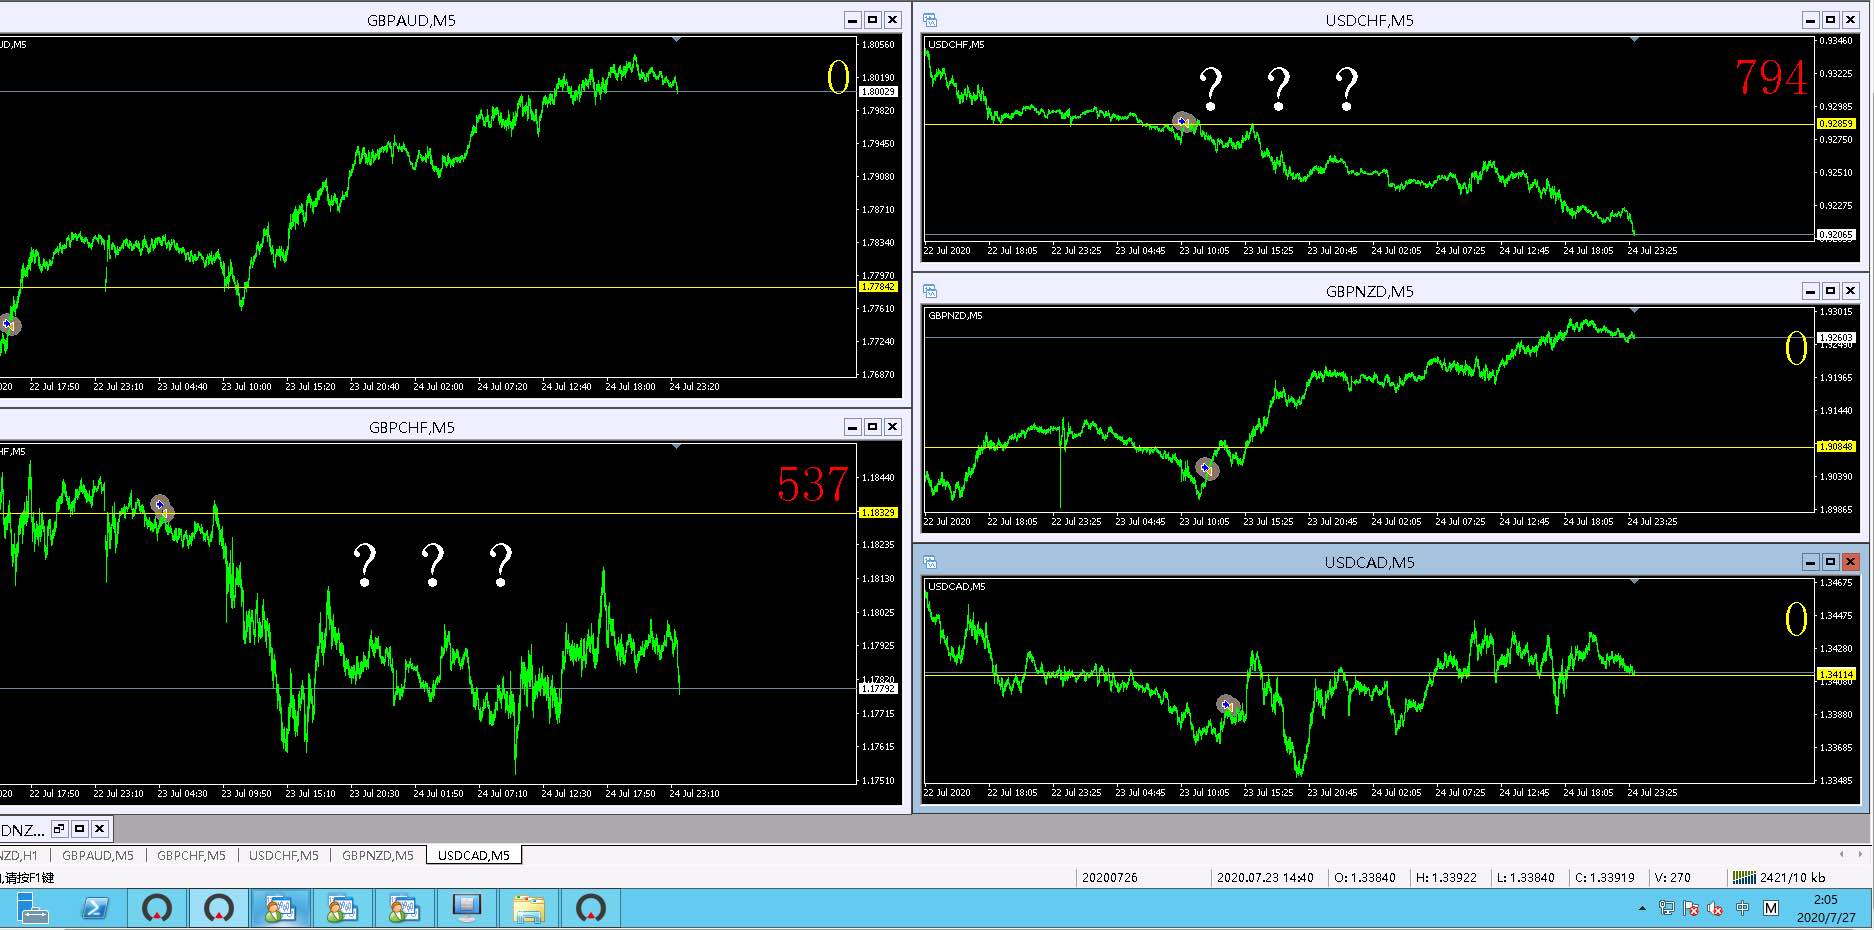Maximize the minimized DNZ chart window
The width and height of the screenshot is (1874, 930).
[x=79, y=829]
